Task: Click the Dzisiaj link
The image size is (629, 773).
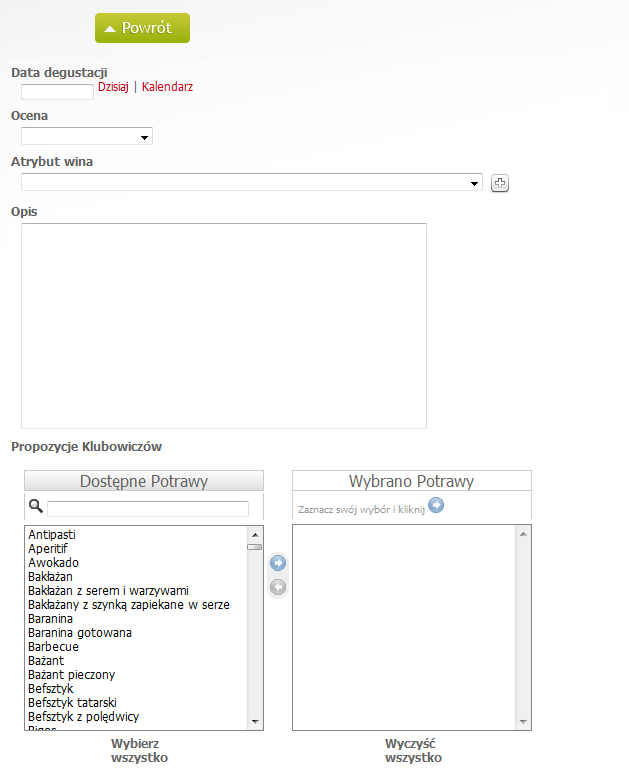Action: pyautogui.click(x=113, y=87)
